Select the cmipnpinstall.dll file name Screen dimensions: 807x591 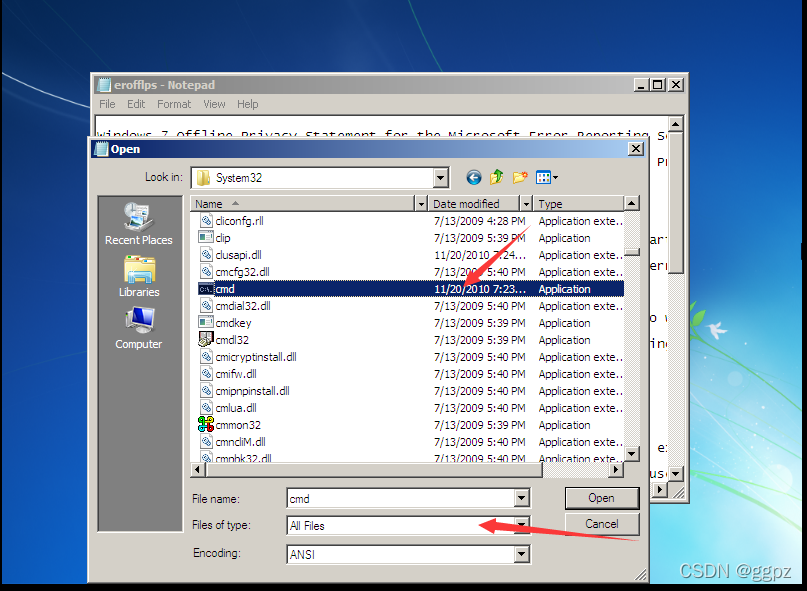pyautogui.click(x=252, y=391)
